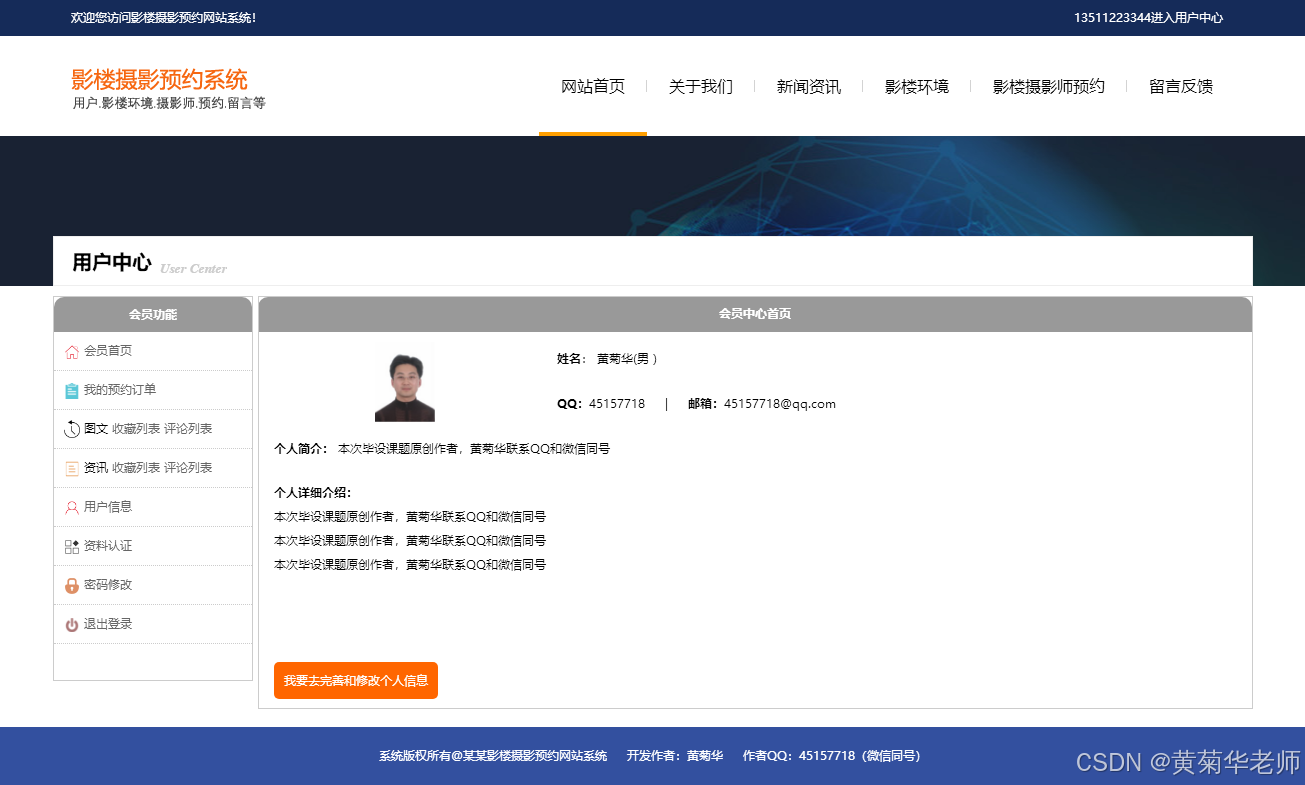Select the 会员首页 home icon
The image size is (1305, 785).
(70, 352)
